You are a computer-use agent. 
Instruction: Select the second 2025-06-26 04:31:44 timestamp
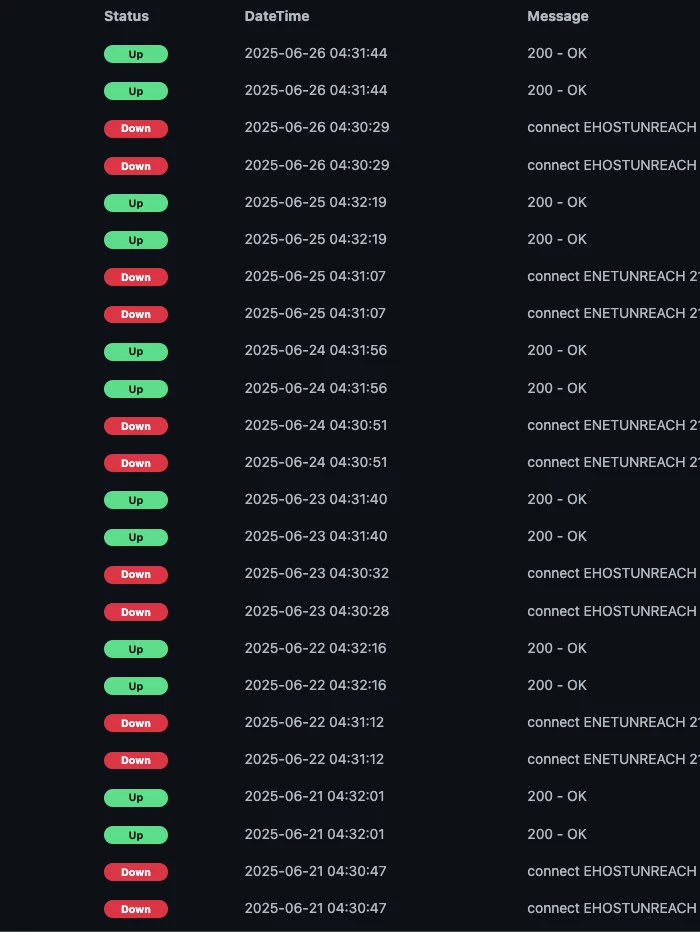pyautogui.click(x=316, y=90)
